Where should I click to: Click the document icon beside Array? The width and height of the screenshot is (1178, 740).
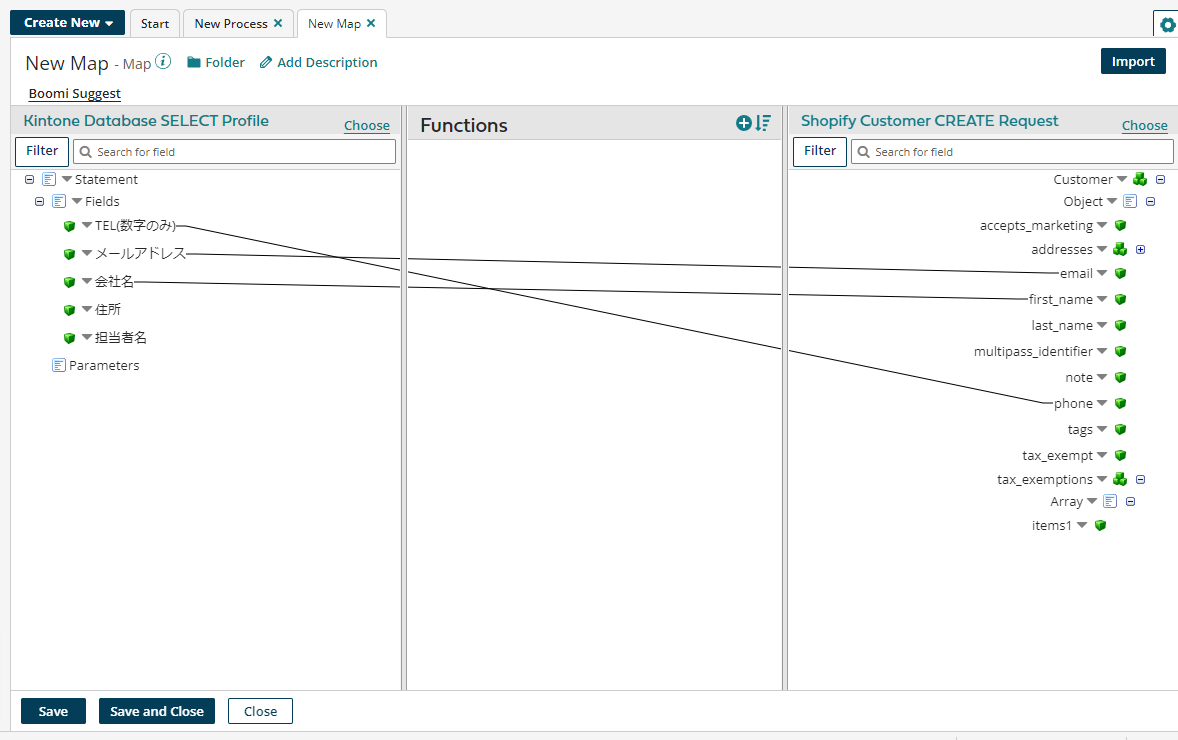pos(1110,501)
